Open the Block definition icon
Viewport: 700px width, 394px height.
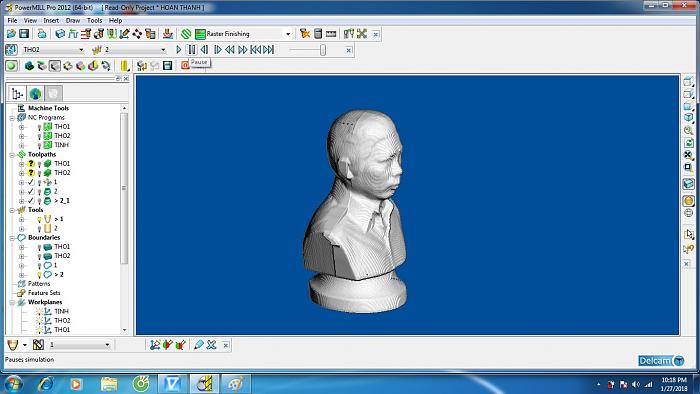pyautogui.click(x=60, y=33)
